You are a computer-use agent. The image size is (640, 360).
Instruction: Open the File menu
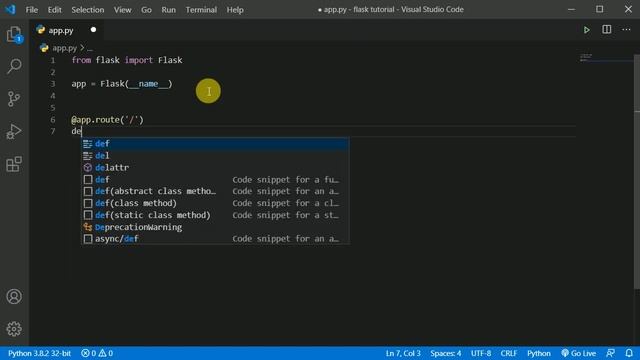(x=31, y=9)
